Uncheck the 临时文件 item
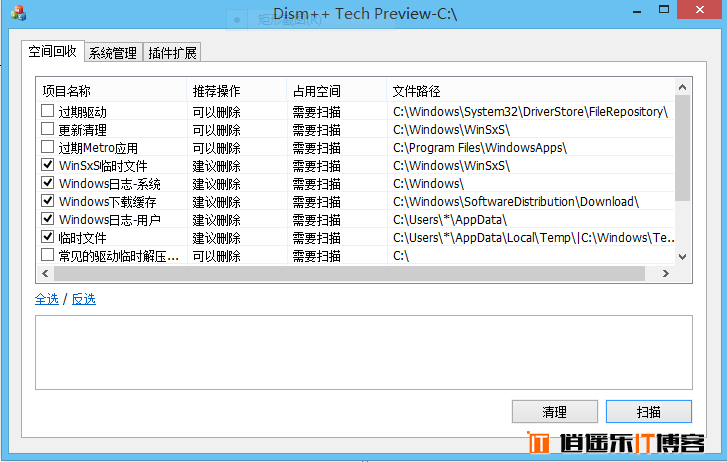This screenshot has height=462, width=727. [x=47, y=237]
